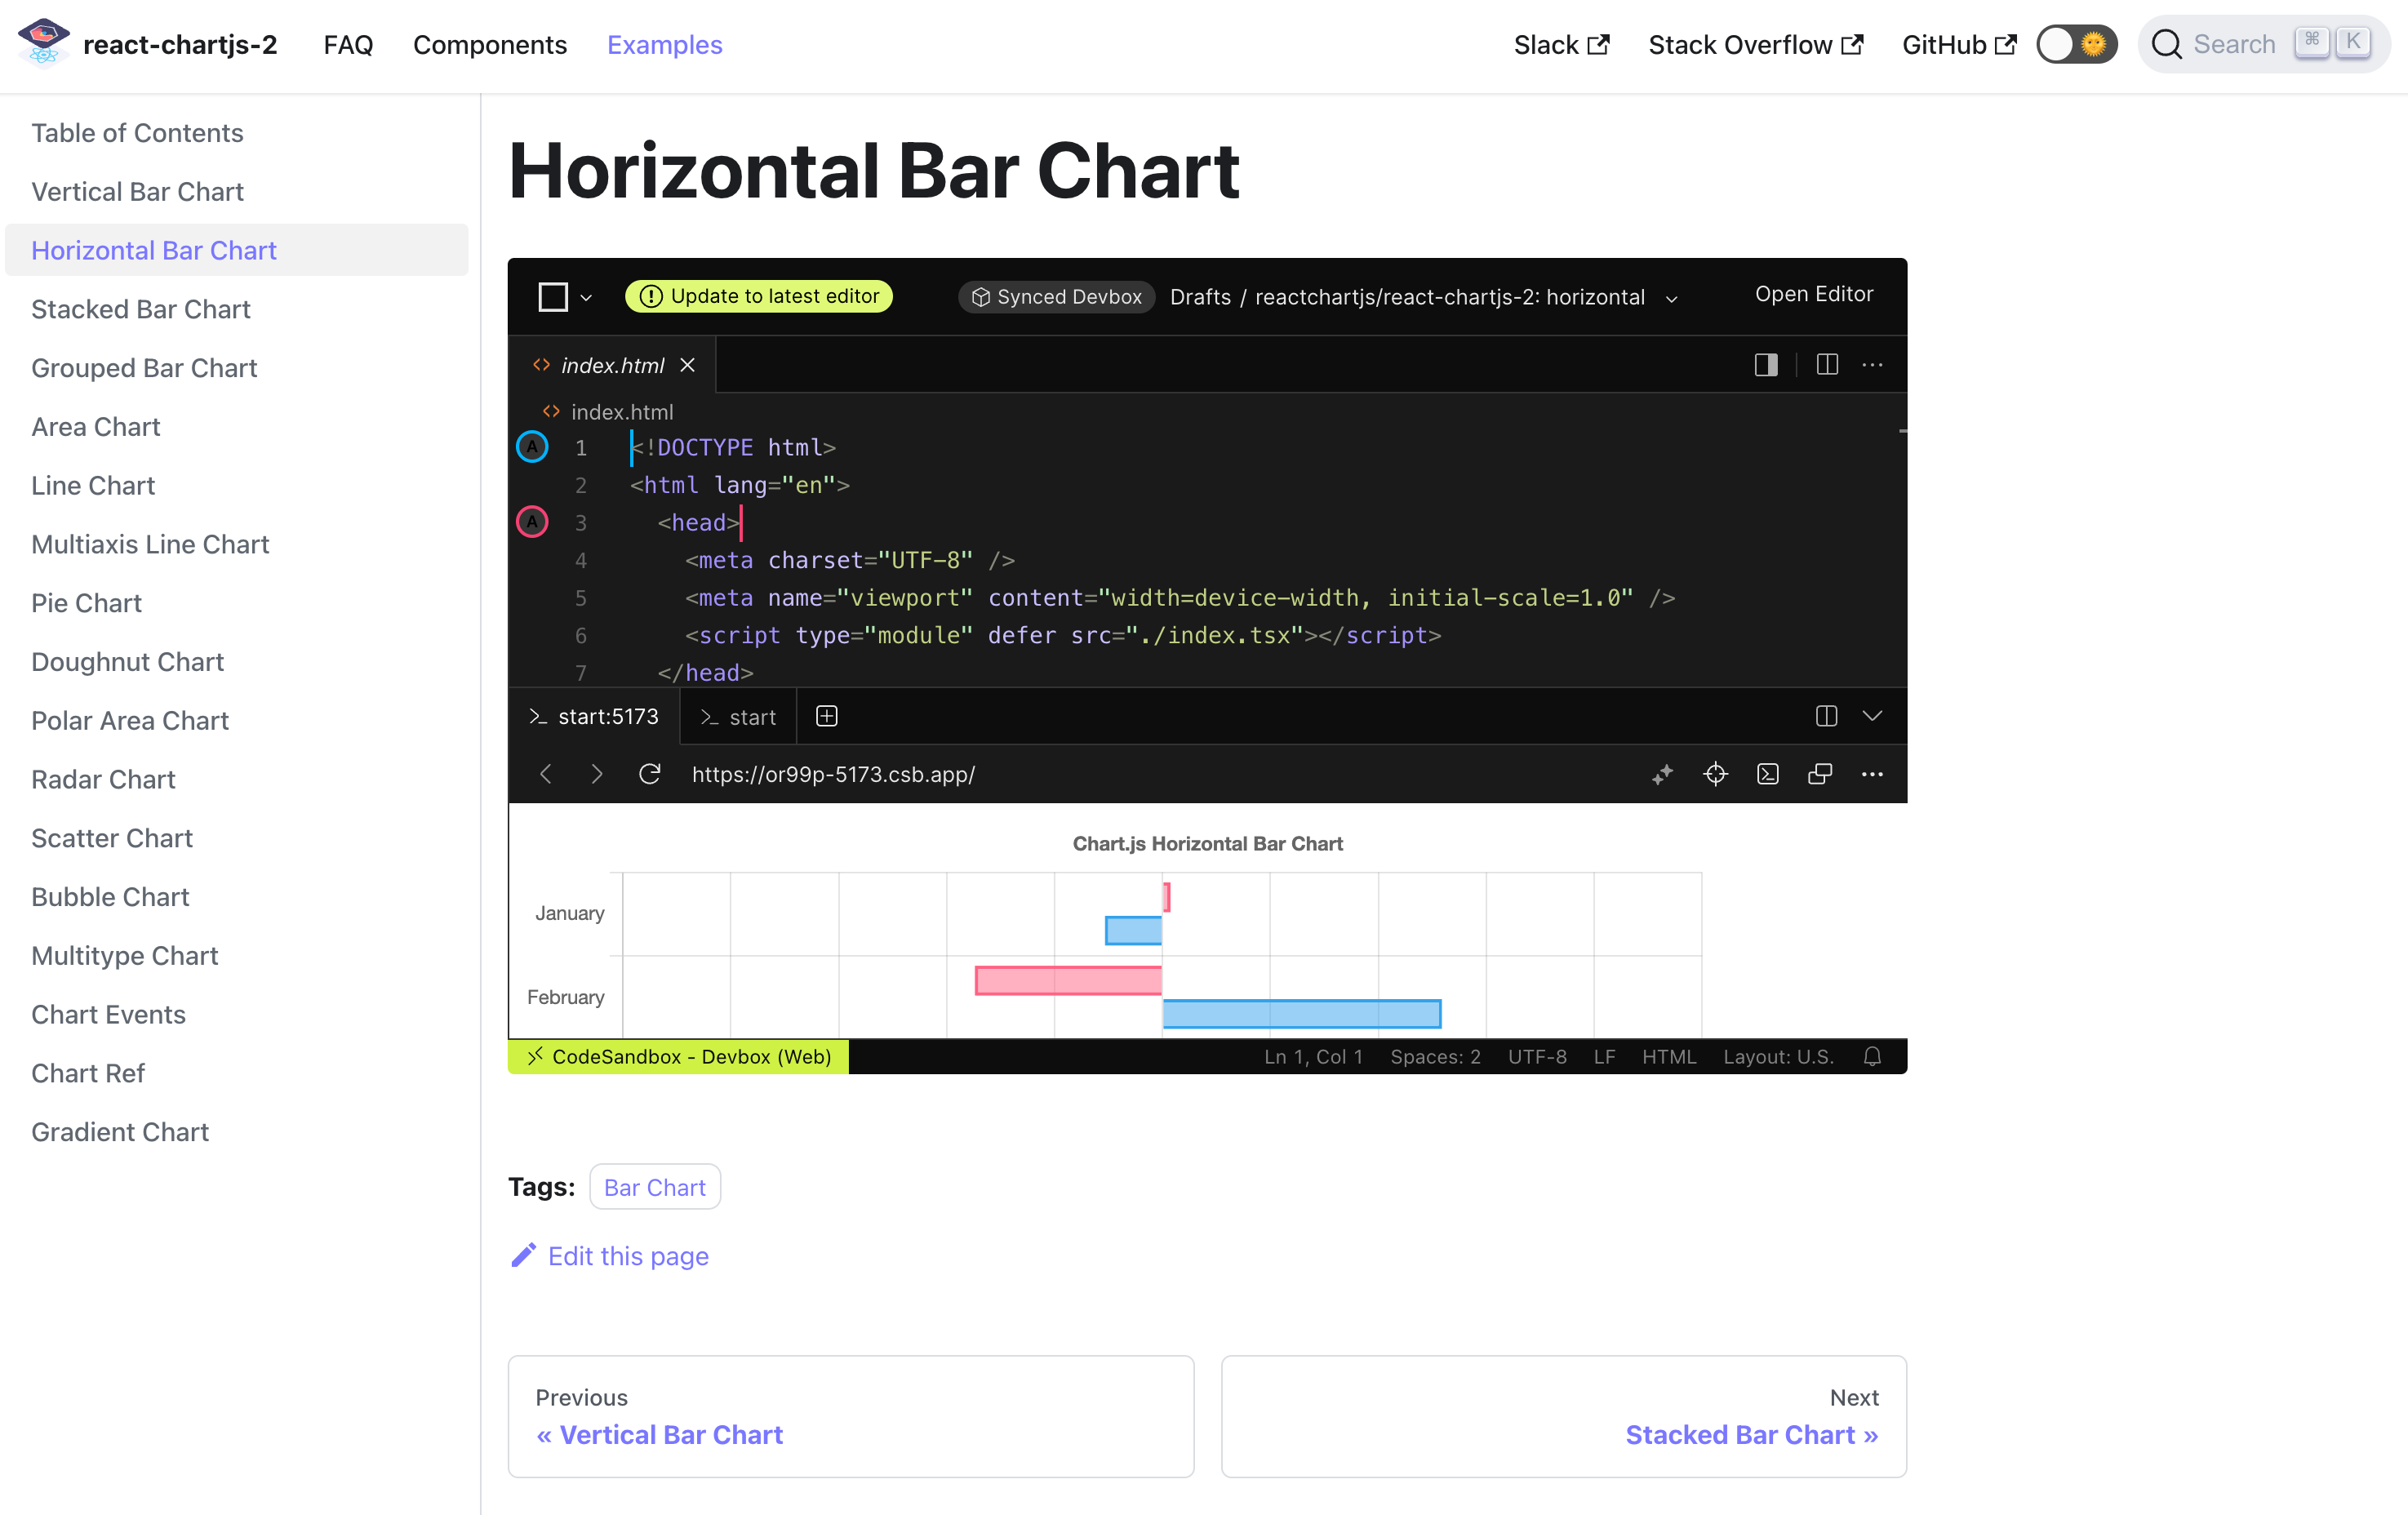Viewport: 2408px width, 1515px height.
Task: Click Update to latest editor button
Action: (759, 296)
